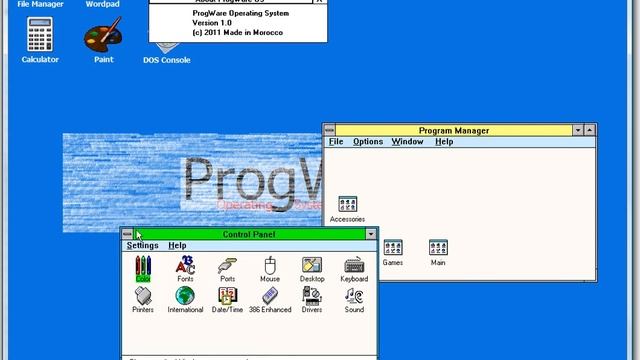This screenshot has width=640, height=360.
Task: Maximize Program Manager with up arrow
Action: tap(590, 130)
